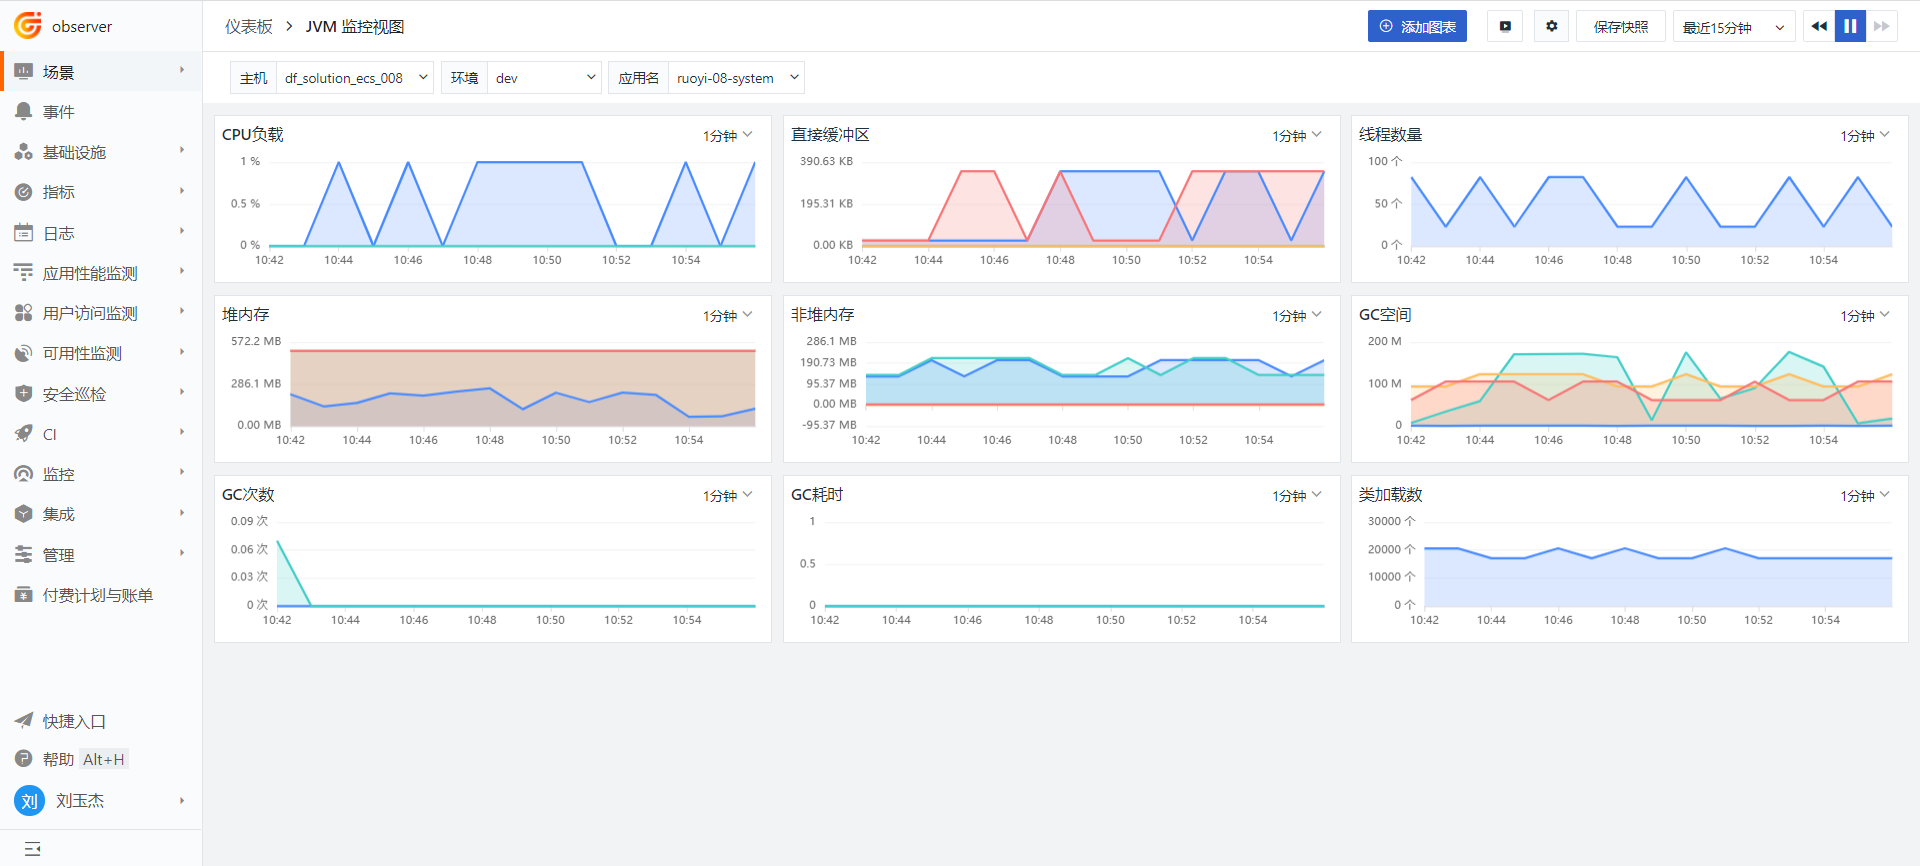Expand the 最近15分钟 time range selector
This screenshot has width=1920, height=866.
pos(1733,27)
